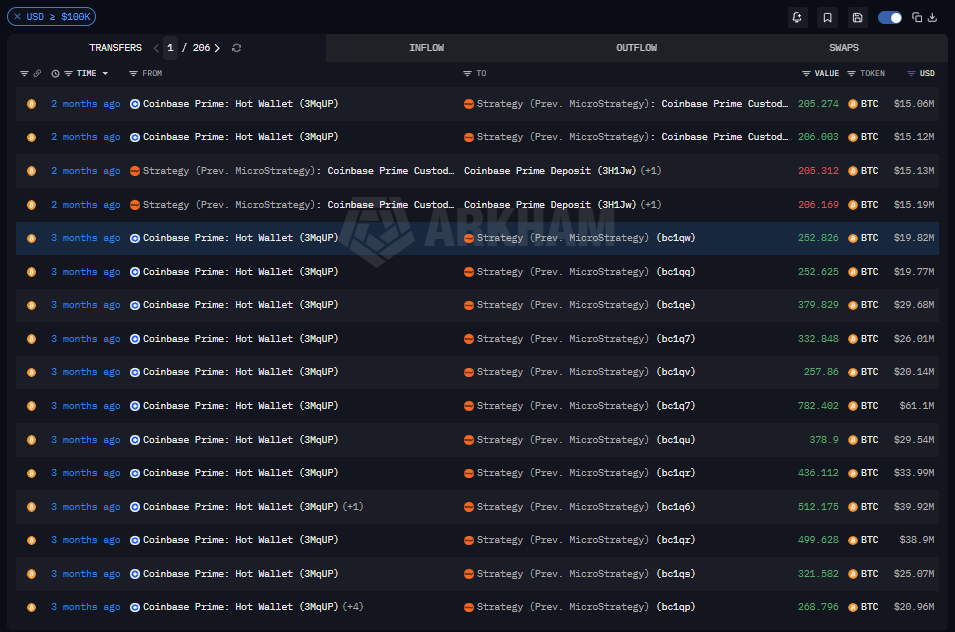
Task: Open the TIME column filter
Action: (68, 73)
